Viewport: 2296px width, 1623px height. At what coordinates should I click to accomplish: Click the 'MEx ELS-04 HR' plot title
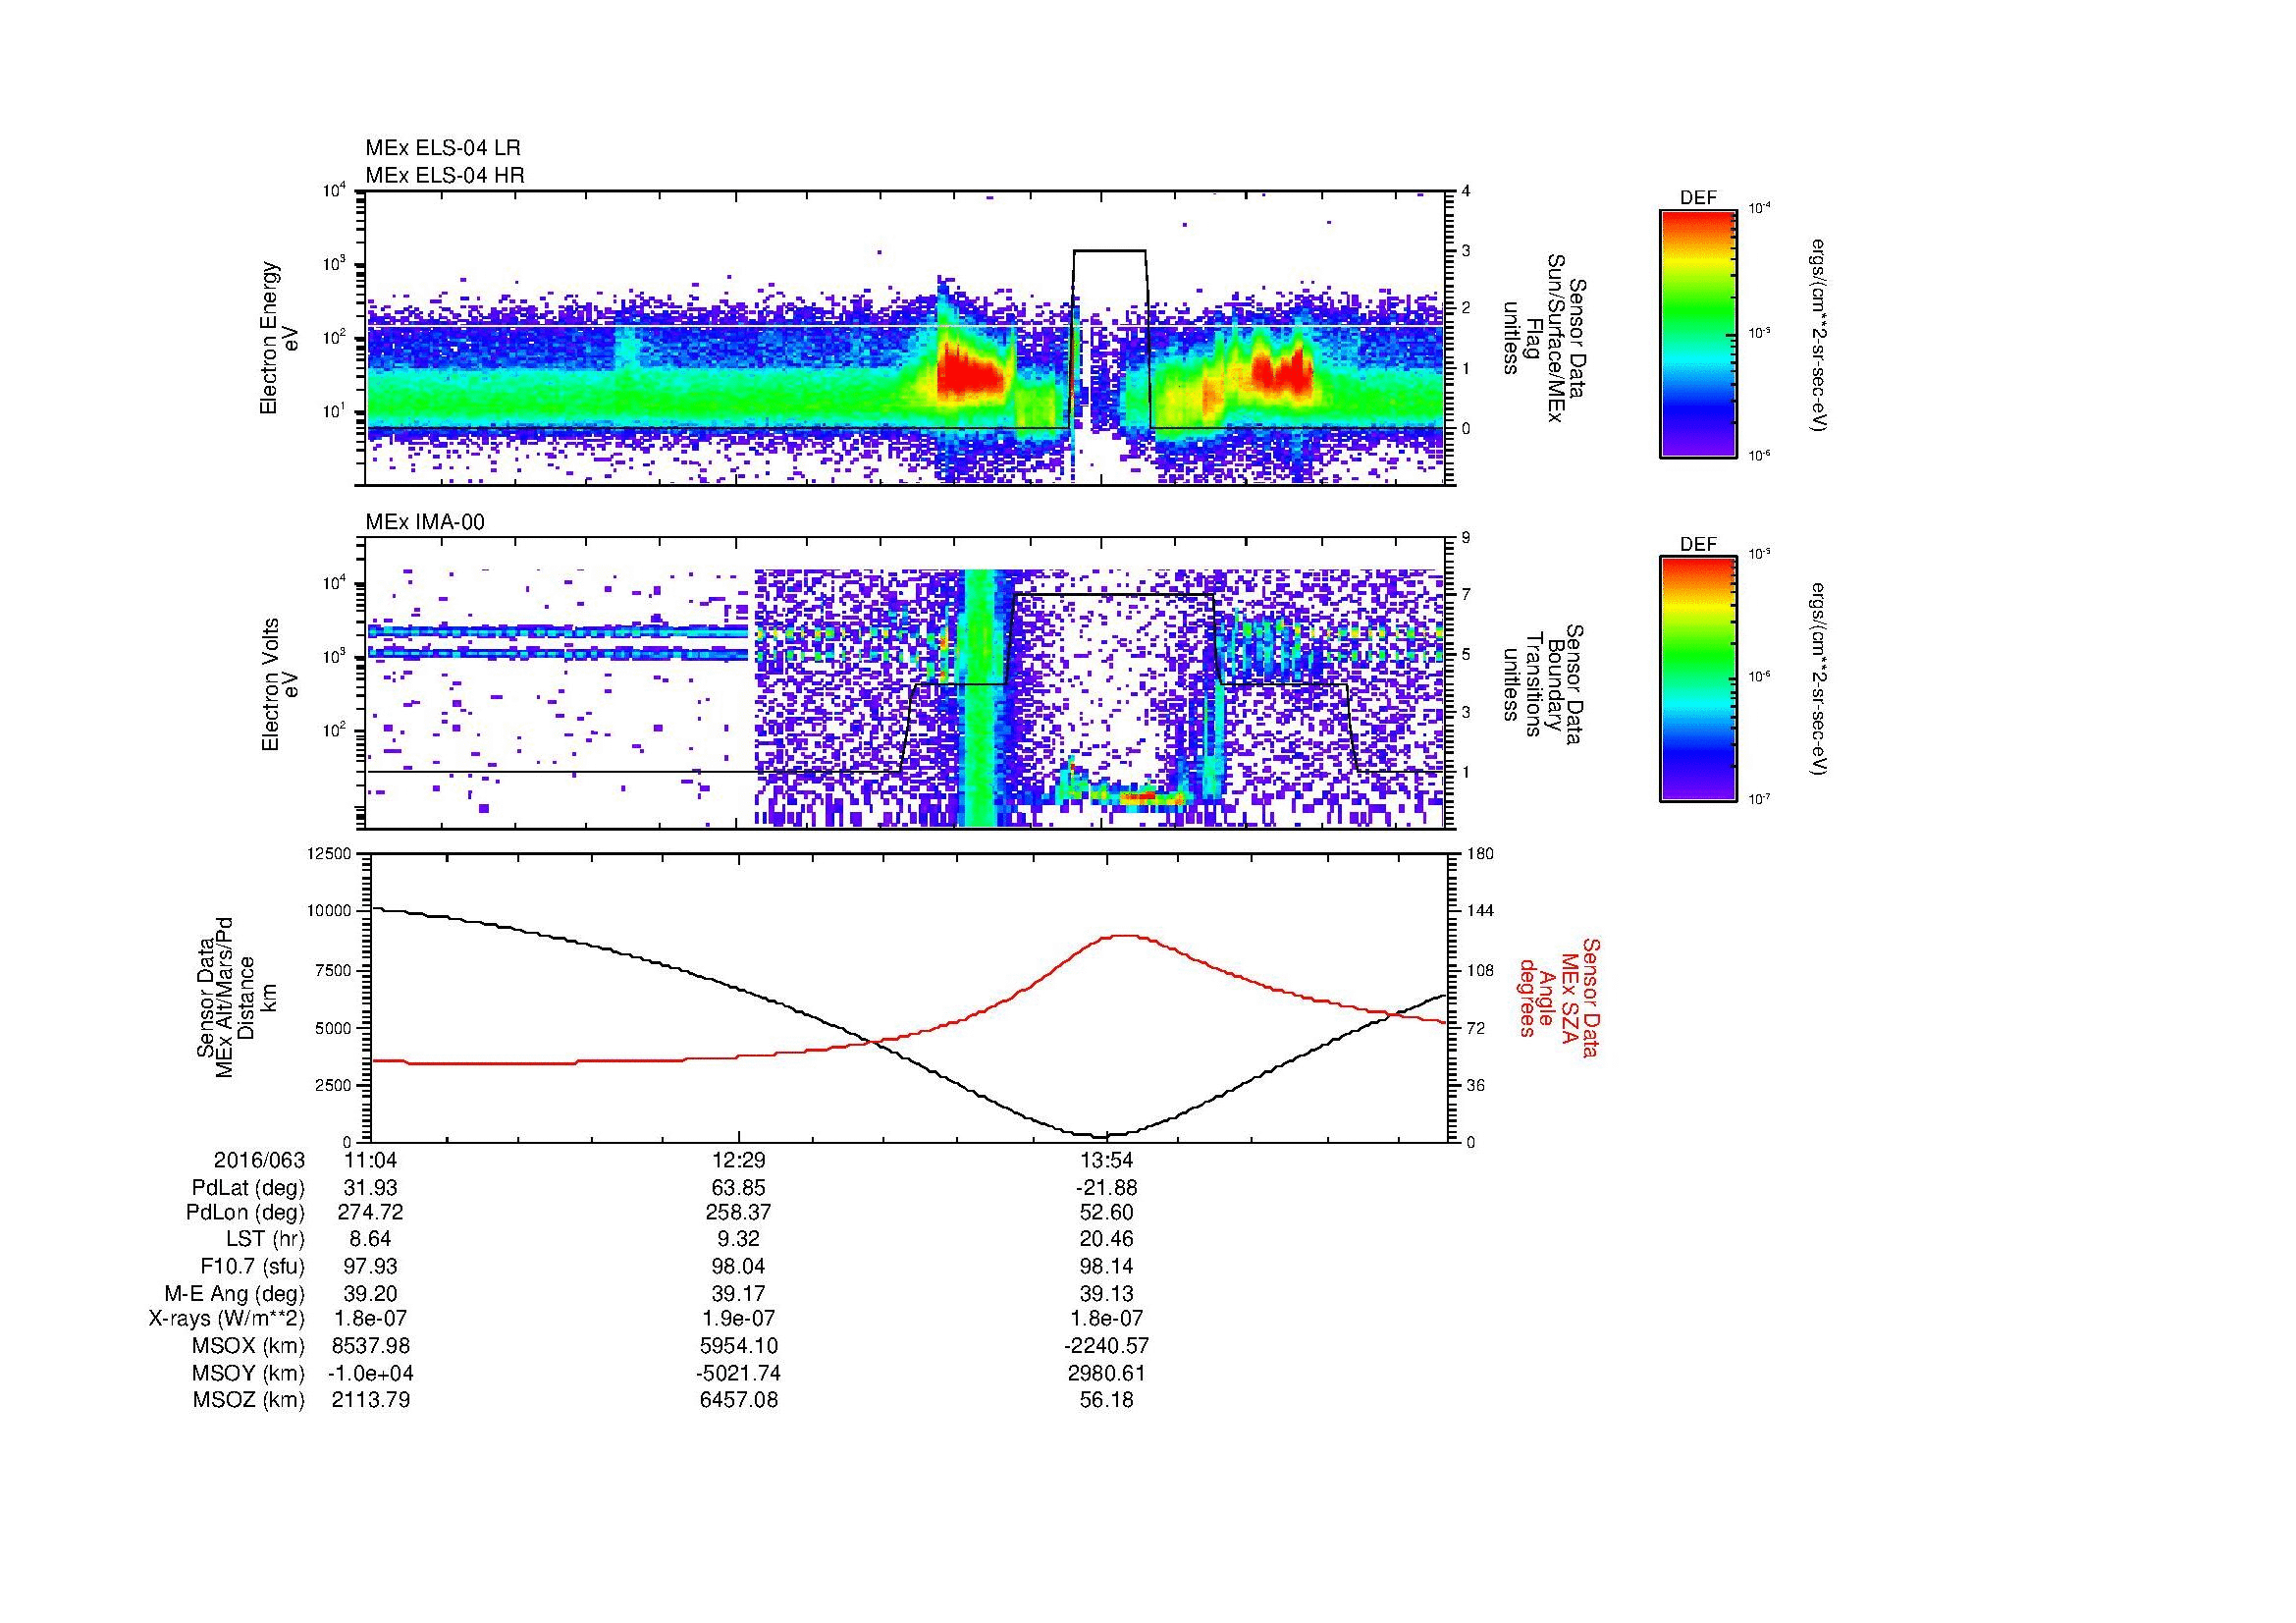(x=445, y=175)
